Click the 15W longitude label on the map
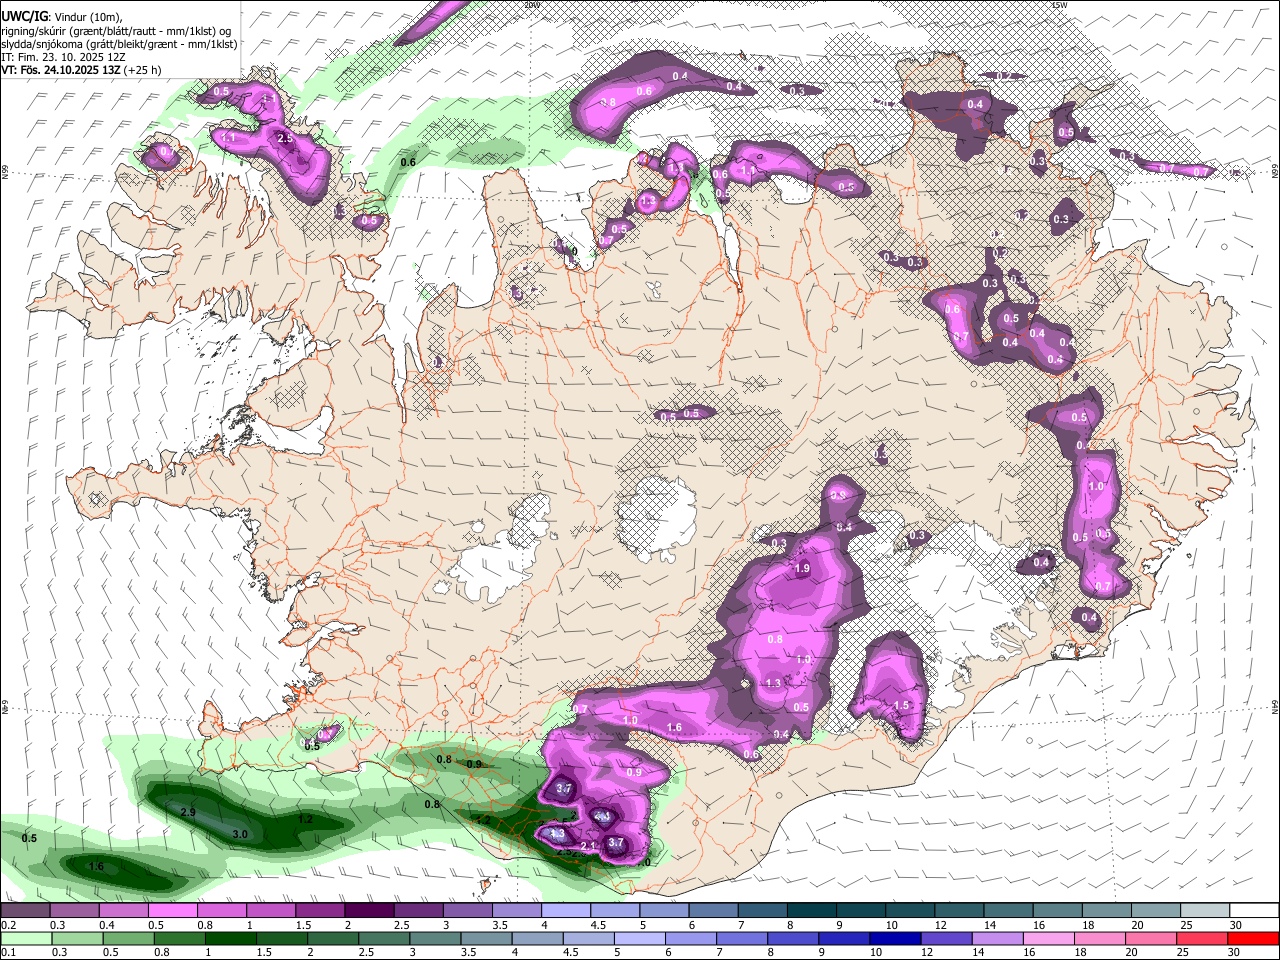 click(1060, 5)
